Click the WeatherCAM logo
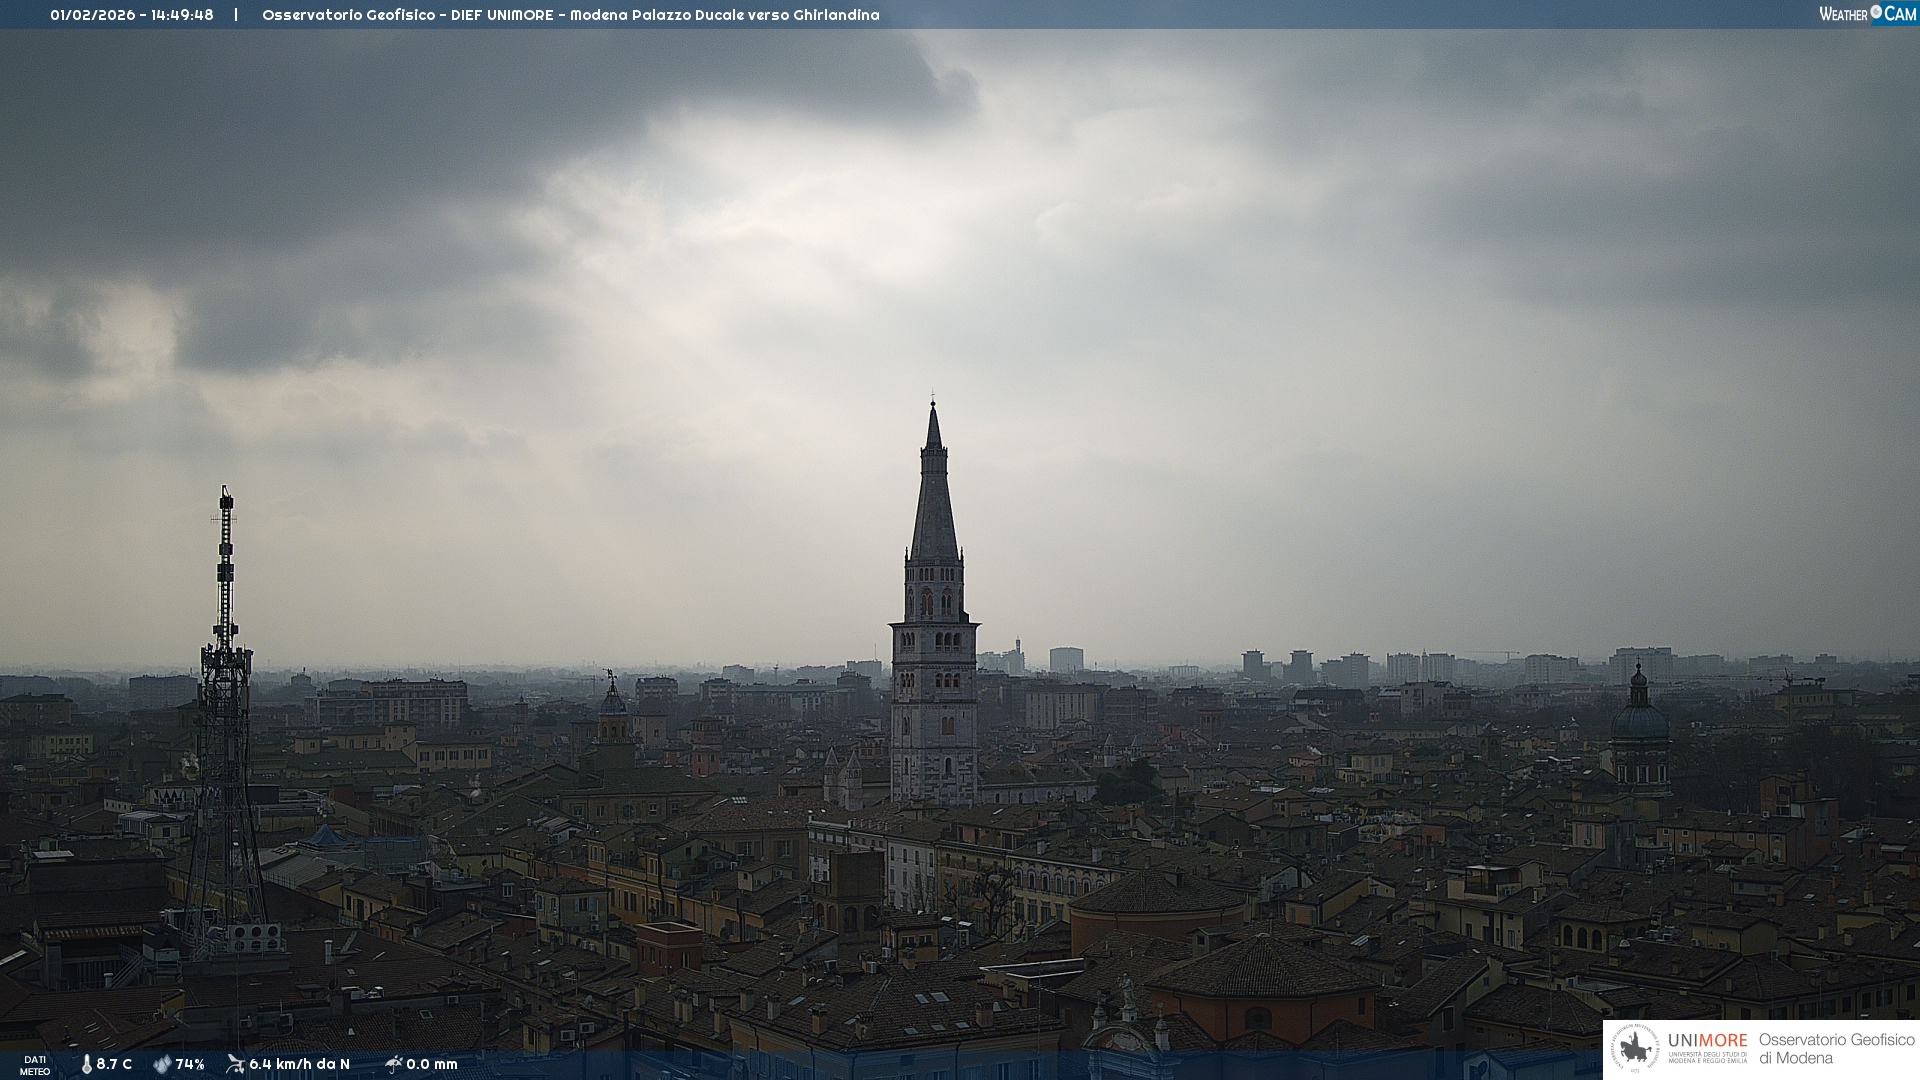This screenshot has width=1920, height=1080. pos(1866,14)
